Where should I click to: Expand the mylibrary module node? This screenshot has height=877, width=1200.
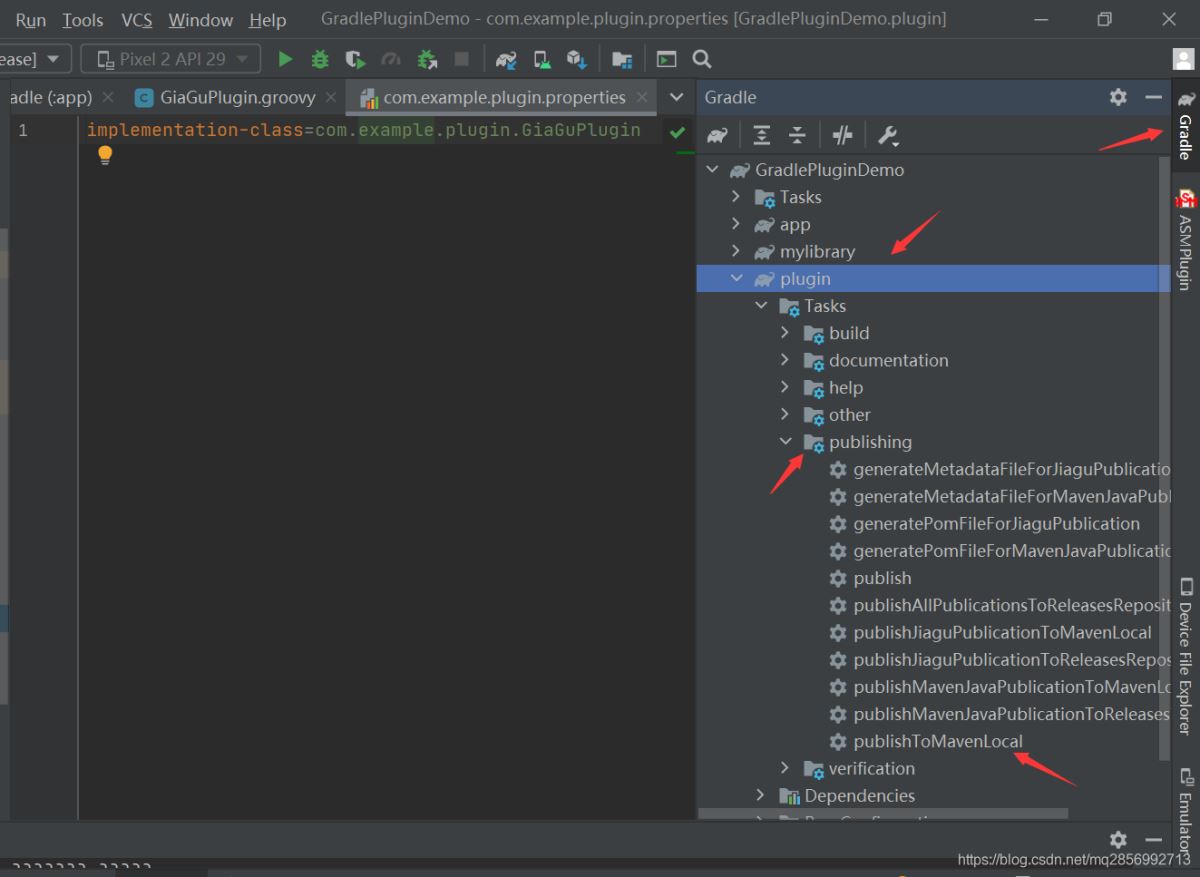click(736, 252)
